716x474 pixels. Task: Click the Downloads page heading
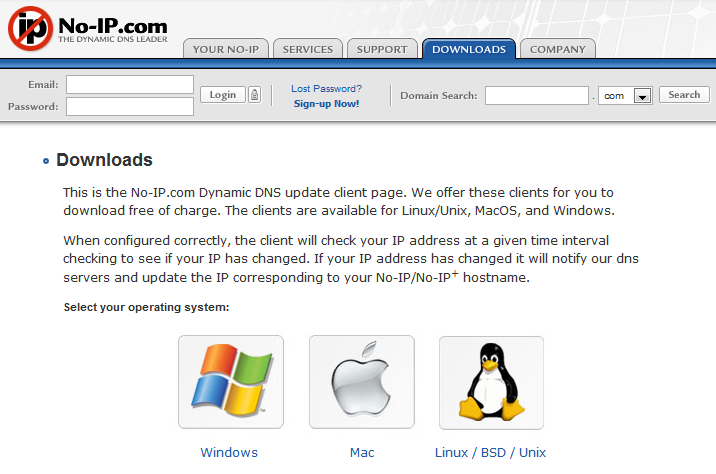tap(104, 160)
